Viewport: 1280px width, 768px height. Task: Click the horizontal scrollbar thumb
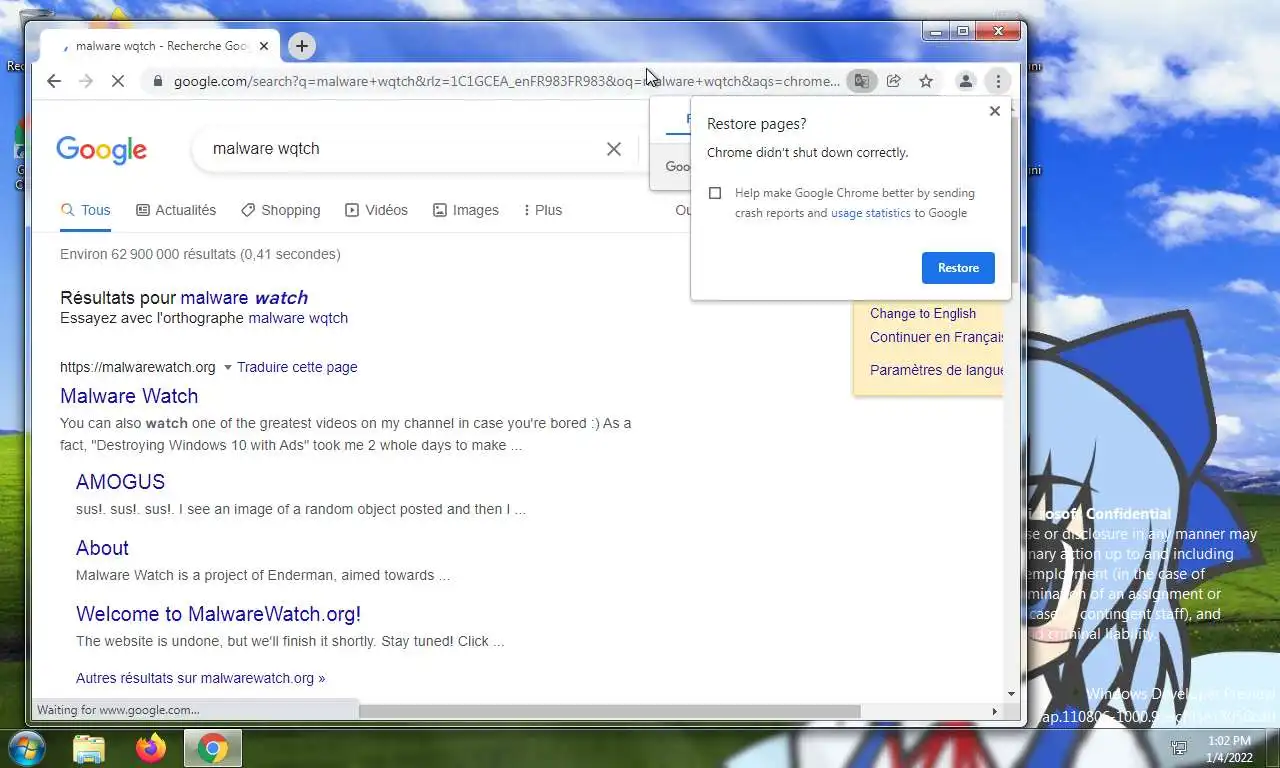click(609, 711)
